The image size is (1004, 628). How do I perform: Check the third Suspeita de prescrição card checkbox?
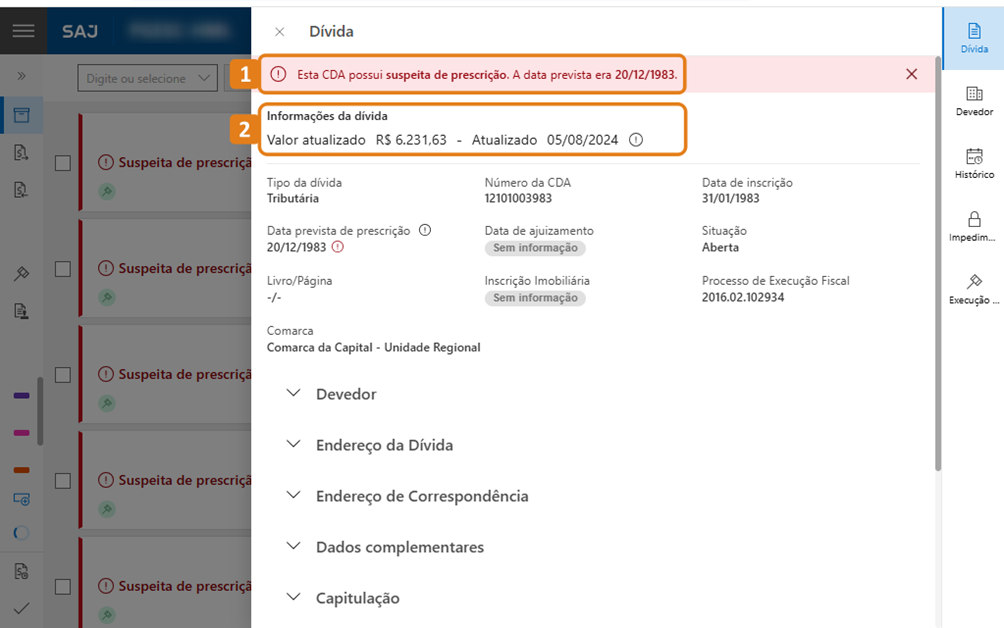coord(63,375)
